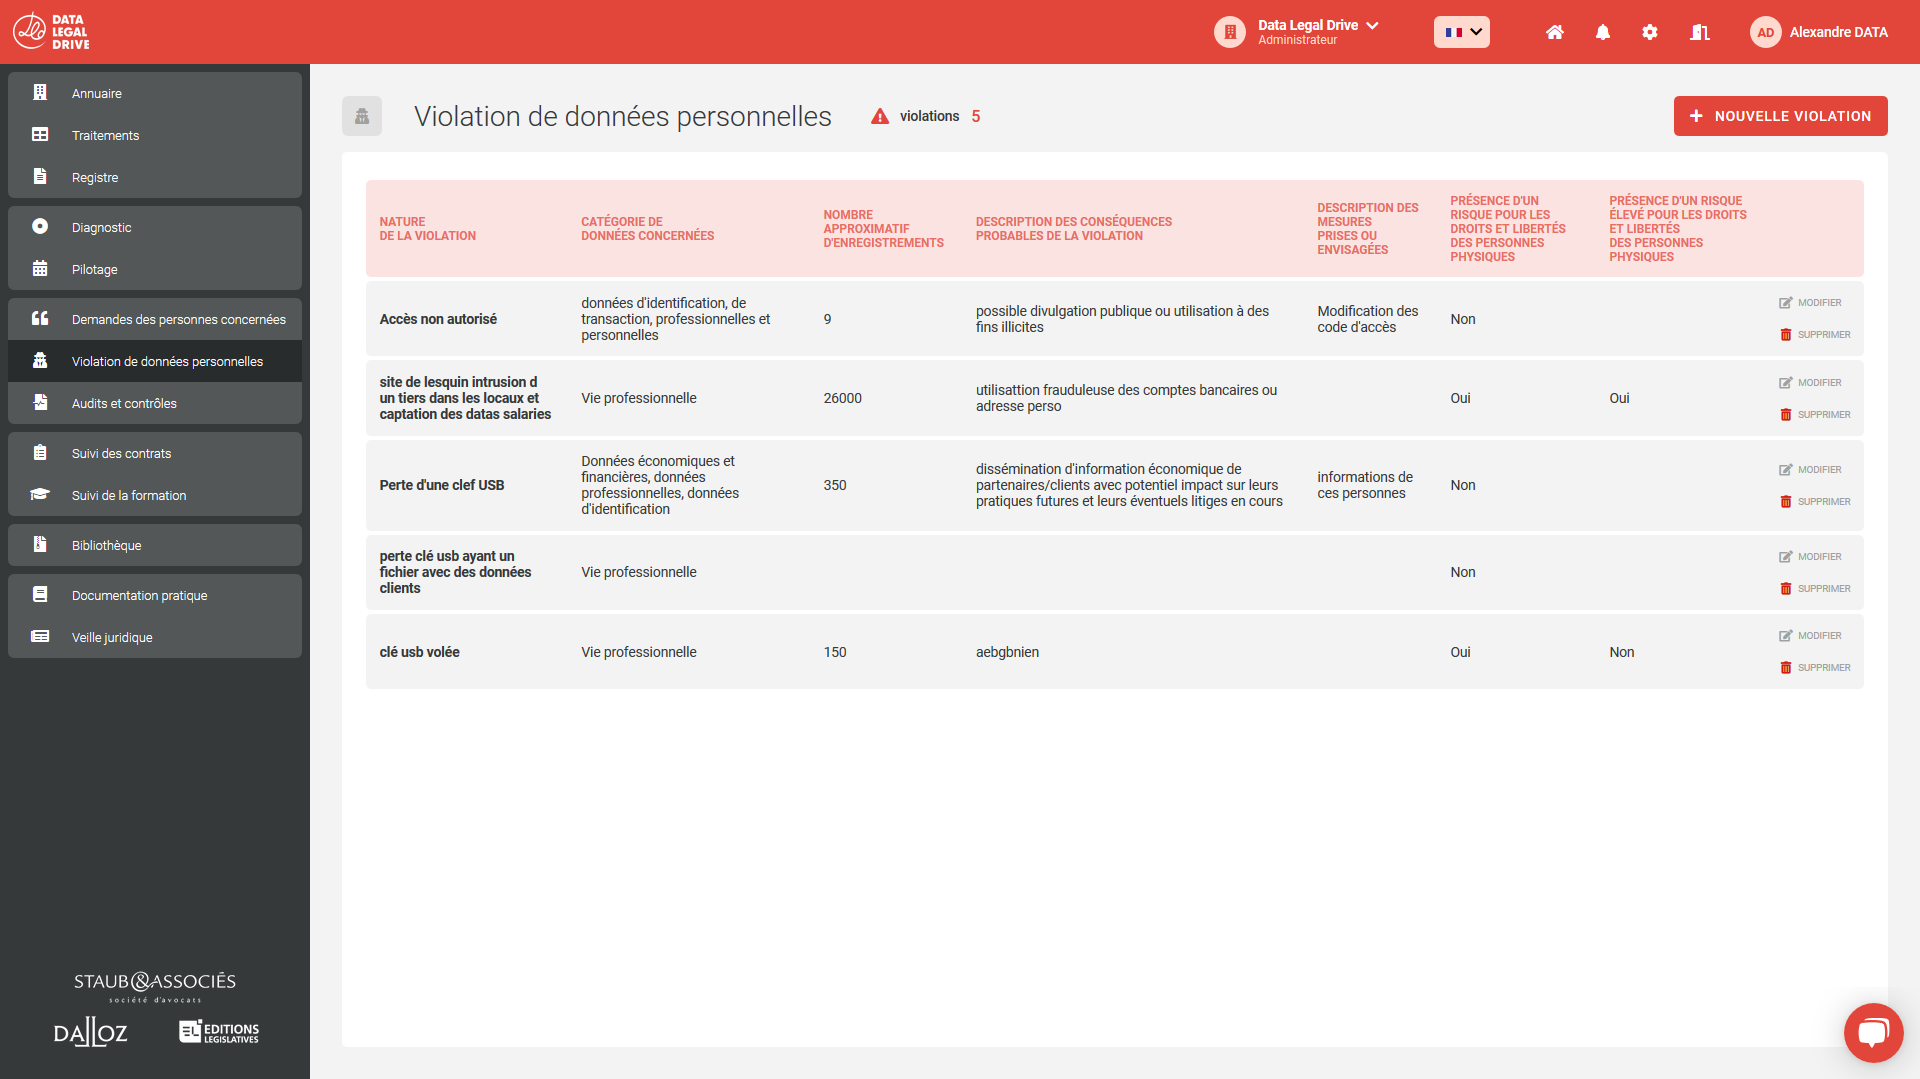
Task: Click the CATÉGORIE DE DONNÉES CONCERNÉES header
Action: 648,229
